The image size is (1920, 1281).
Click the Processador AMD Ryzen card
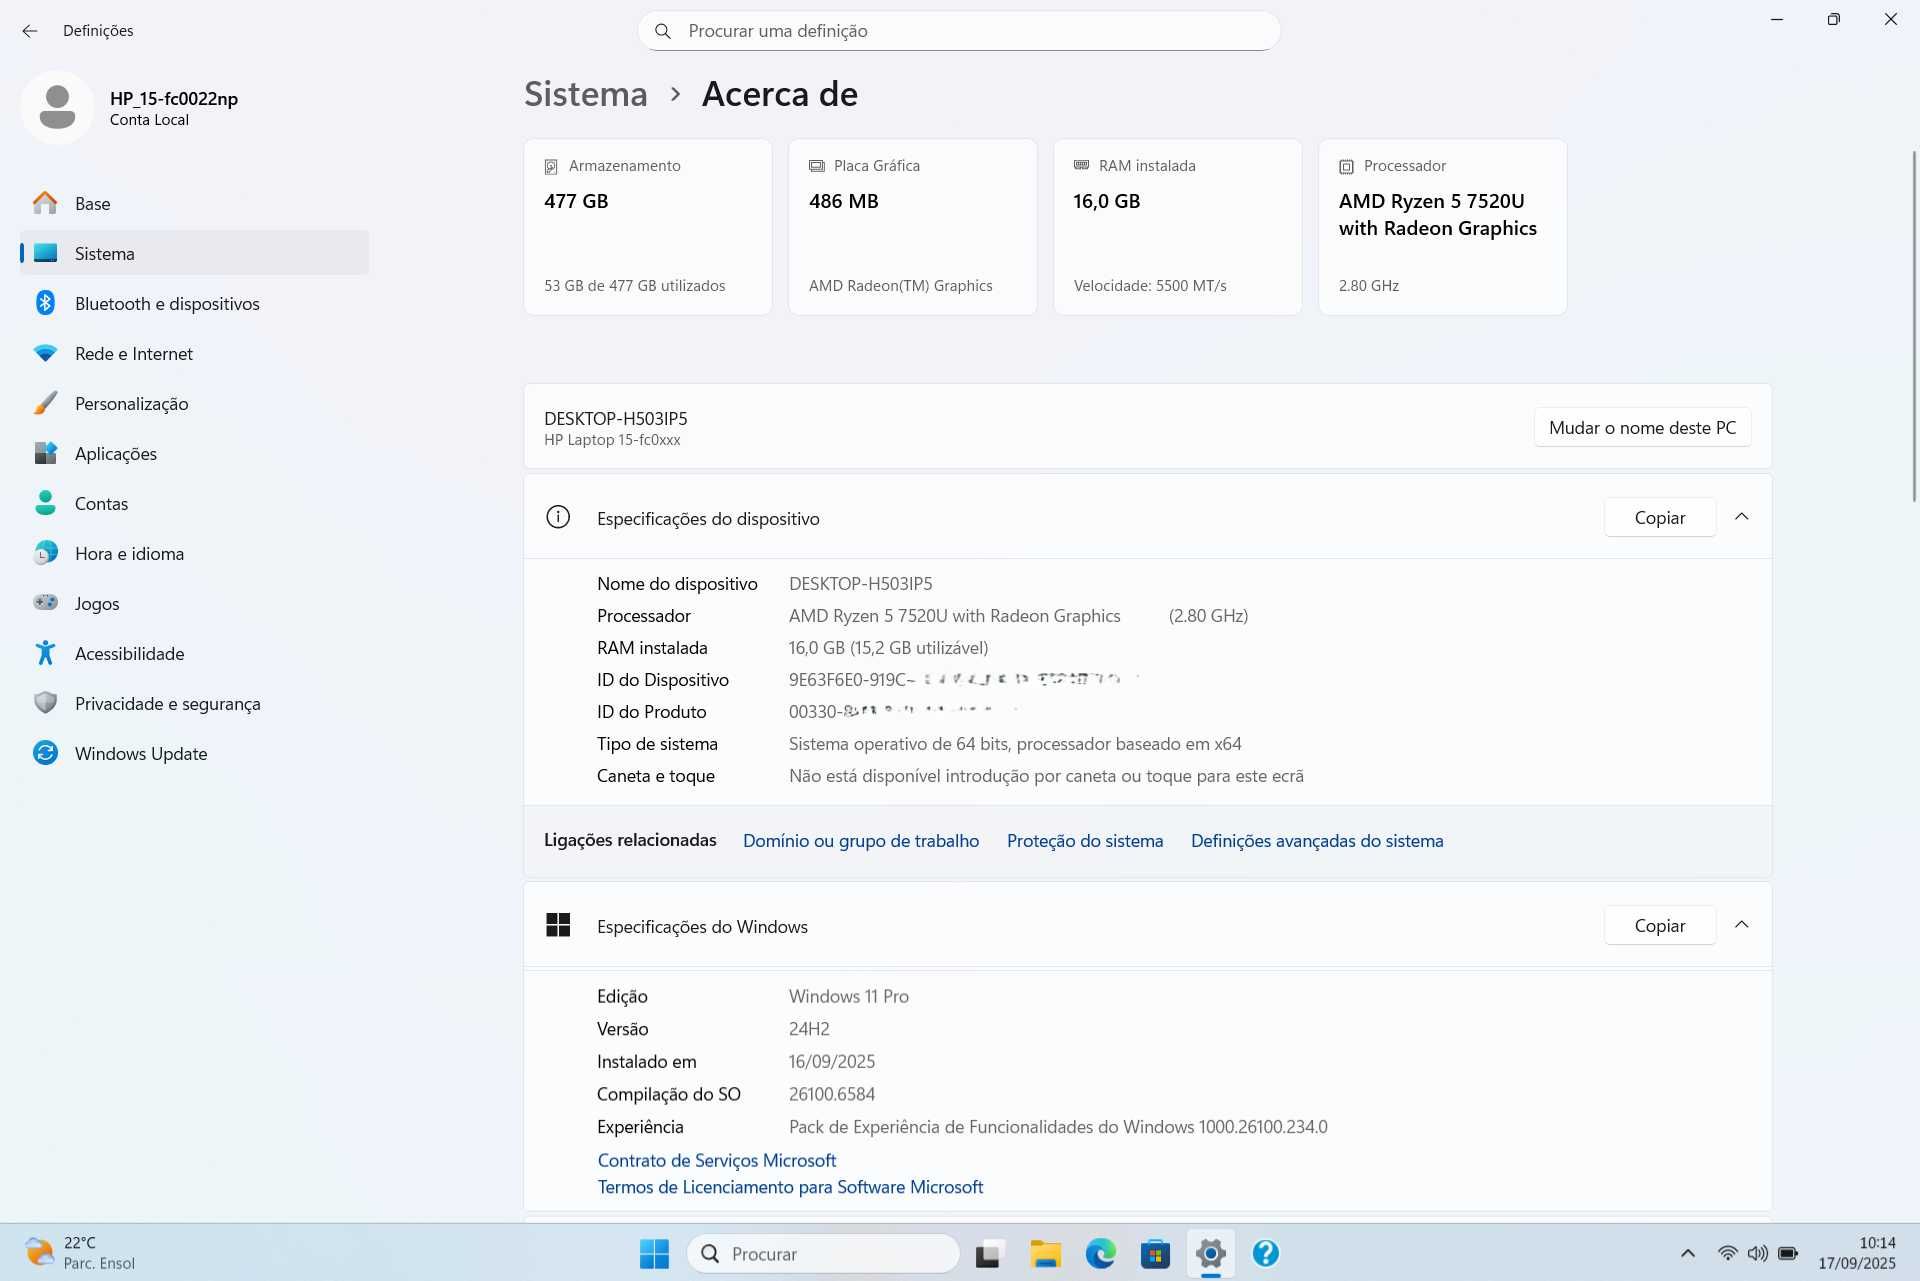pos(1443,227)
